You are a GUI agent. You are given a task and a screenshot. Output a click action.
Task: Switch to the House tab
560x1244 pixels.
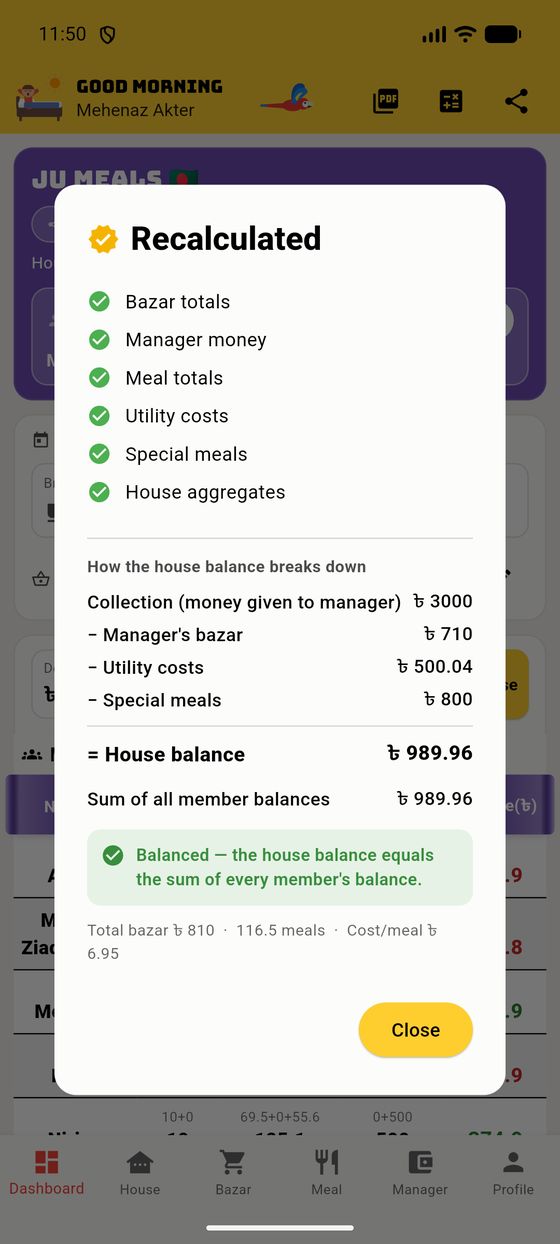(x=140, y=1173)
